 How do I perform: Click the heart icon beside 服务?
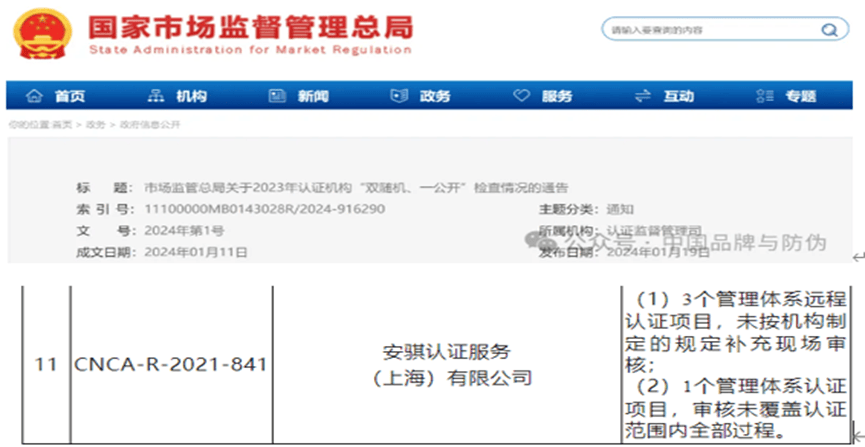520,96
